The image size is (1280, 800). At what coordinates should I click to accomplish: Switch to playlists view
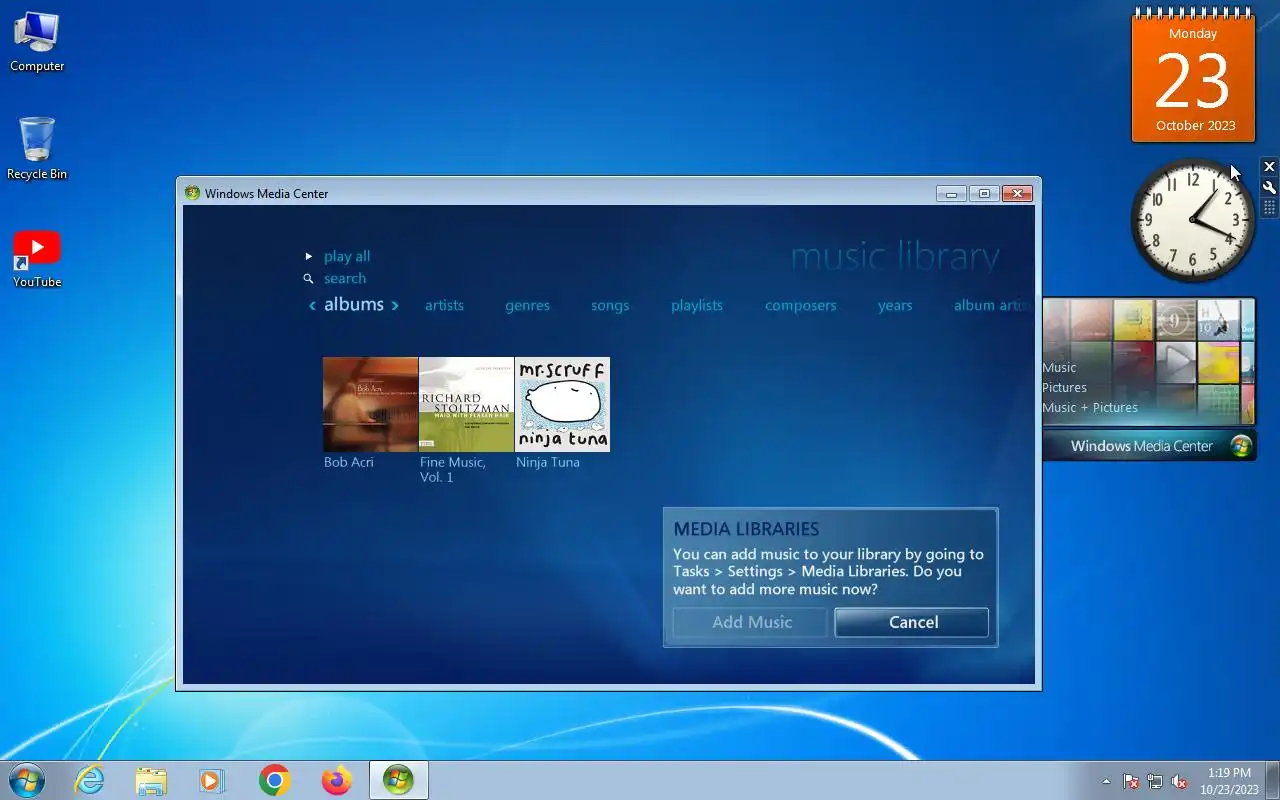point(697,306)
